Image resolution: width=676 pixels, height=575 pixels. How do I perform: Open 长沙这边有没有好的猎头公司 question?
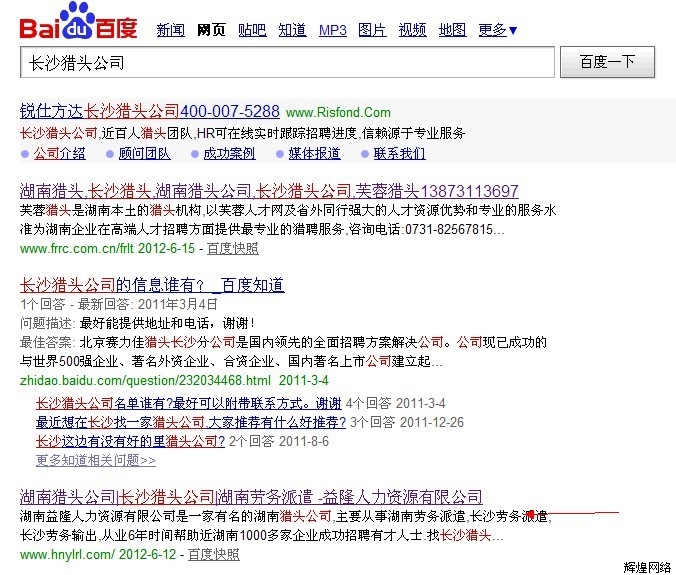point(130,441)
